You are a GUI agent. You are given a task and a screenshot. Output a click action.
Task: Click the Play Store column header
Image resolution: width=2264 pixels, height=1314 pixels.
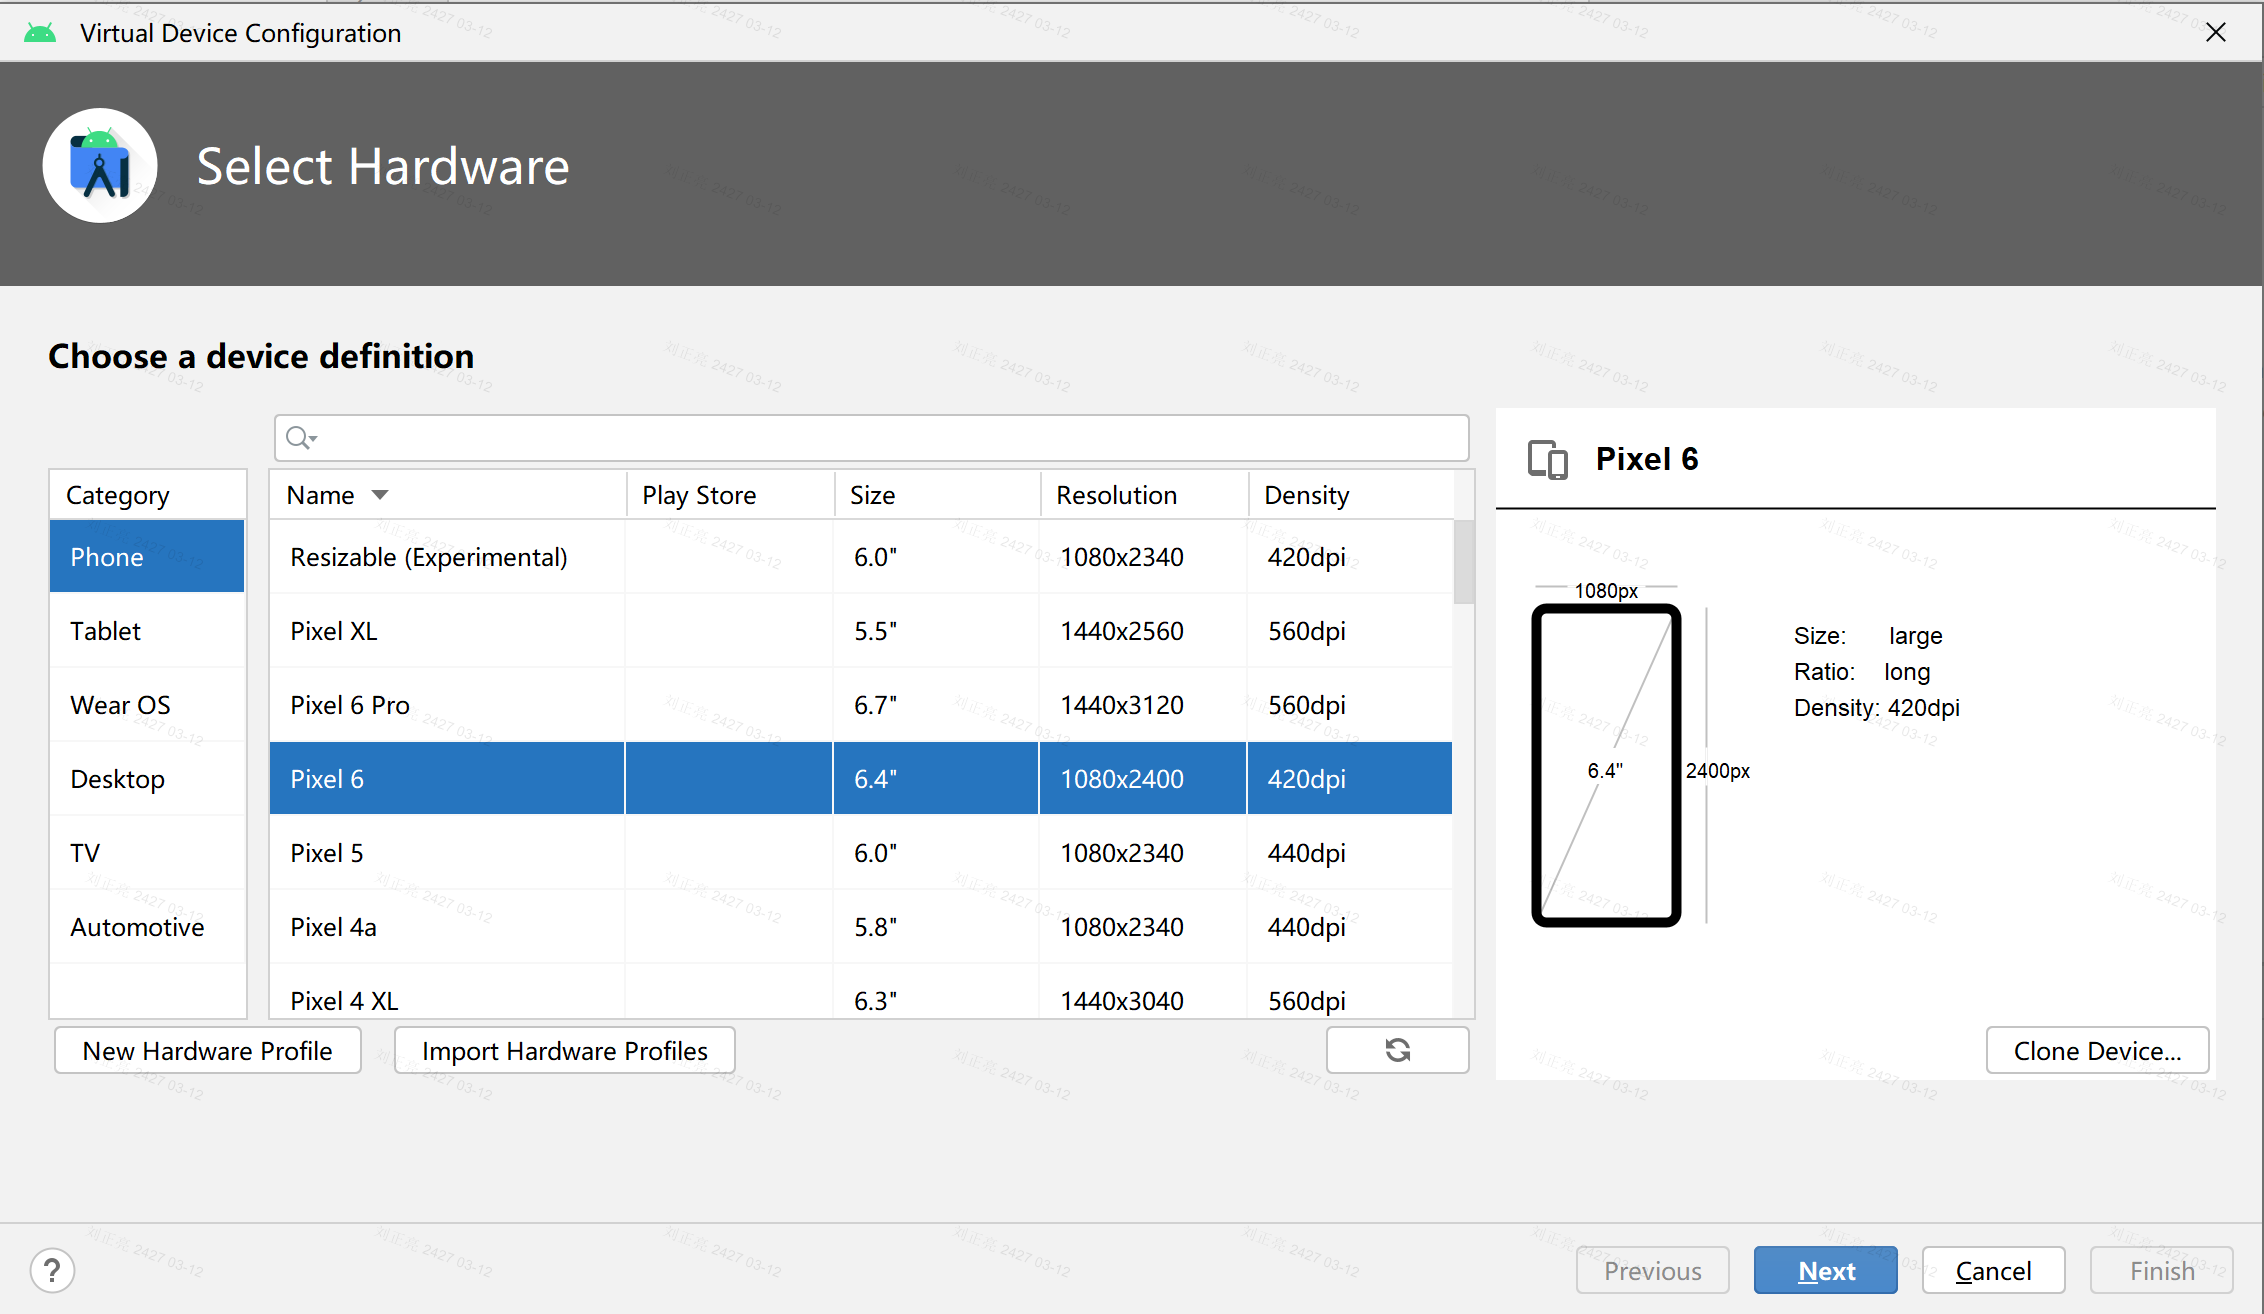click(x=730, y=495)
